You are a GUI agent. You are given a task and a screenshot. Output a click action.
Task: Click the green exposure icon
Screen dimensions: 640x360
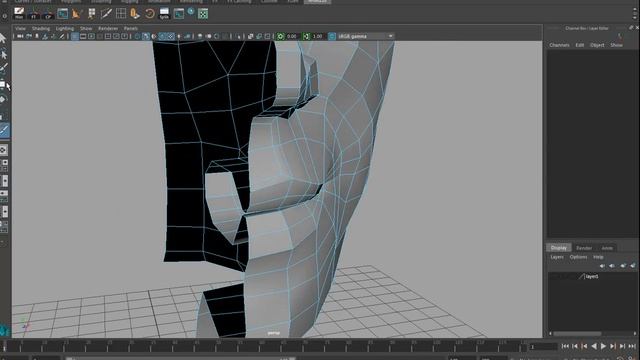[280, 36]
